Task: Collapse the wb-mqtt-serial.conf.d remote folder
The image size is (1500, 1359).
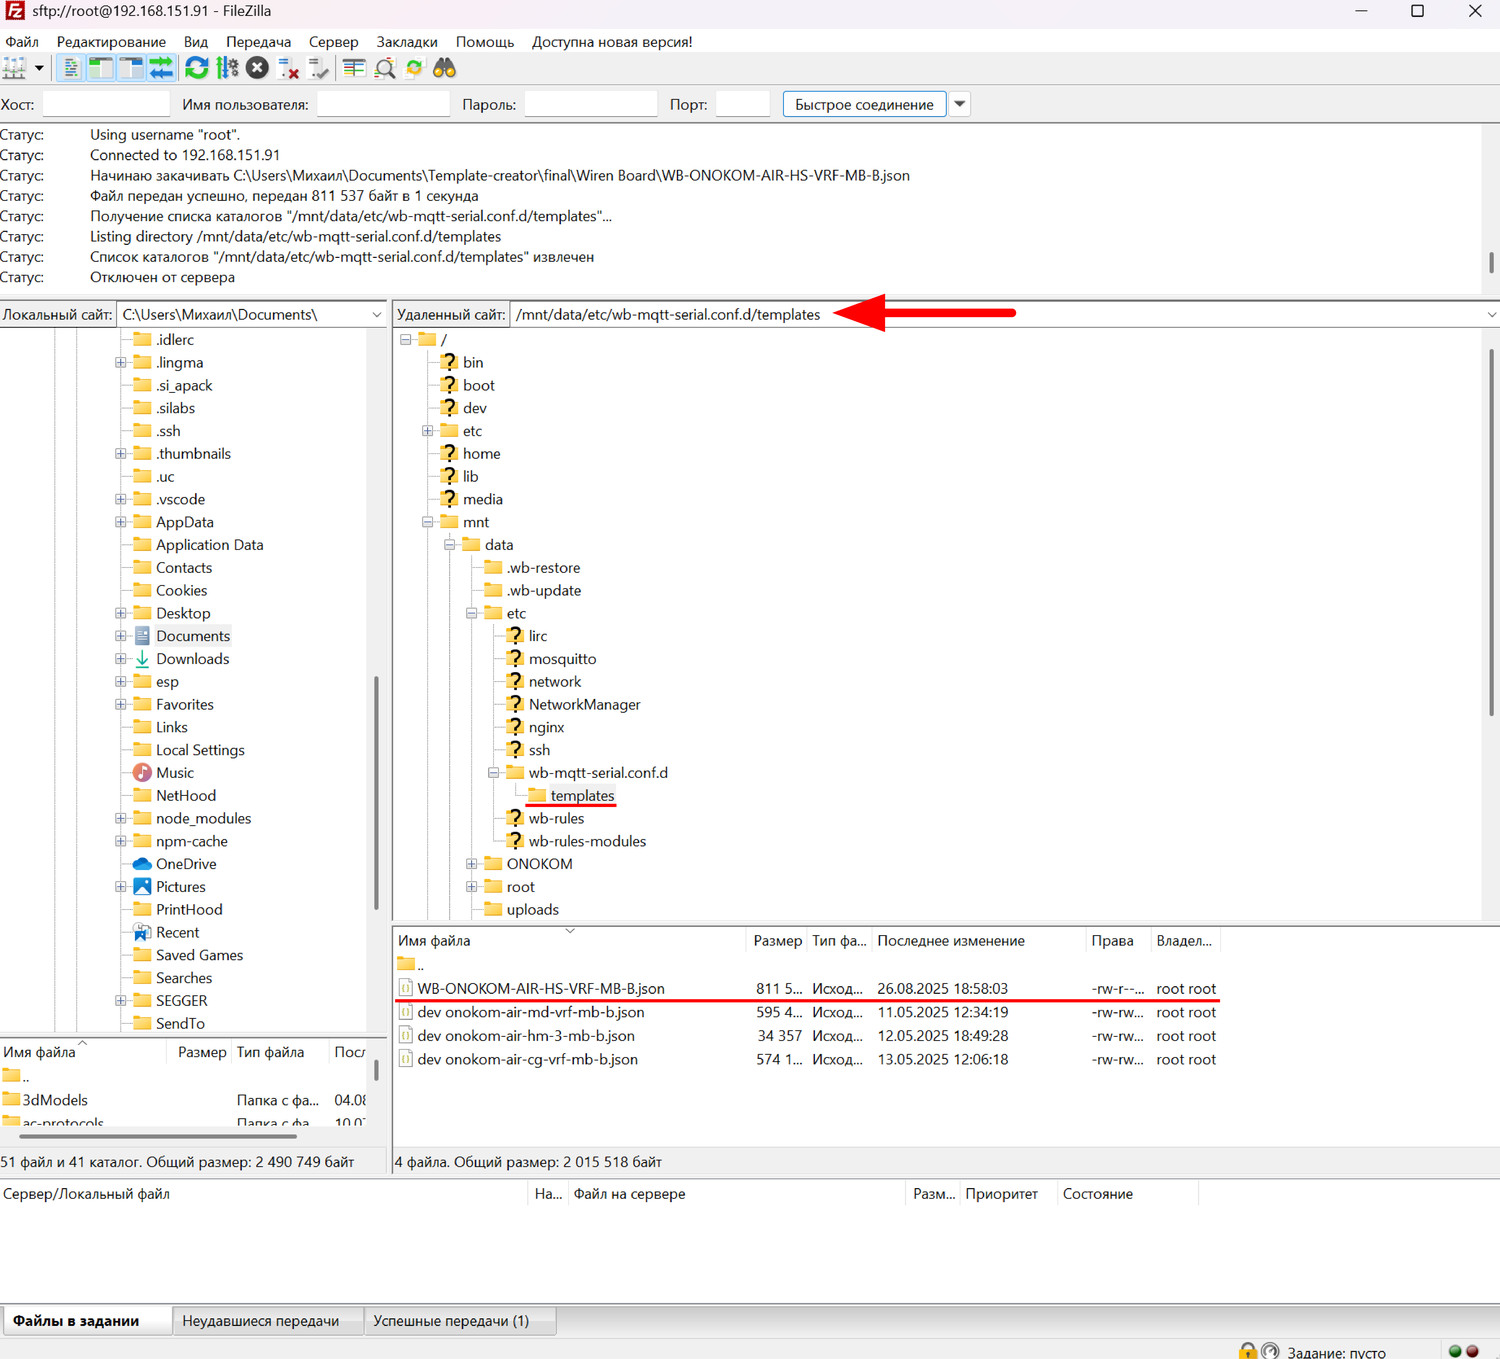Action: click(x=493, y=773)
